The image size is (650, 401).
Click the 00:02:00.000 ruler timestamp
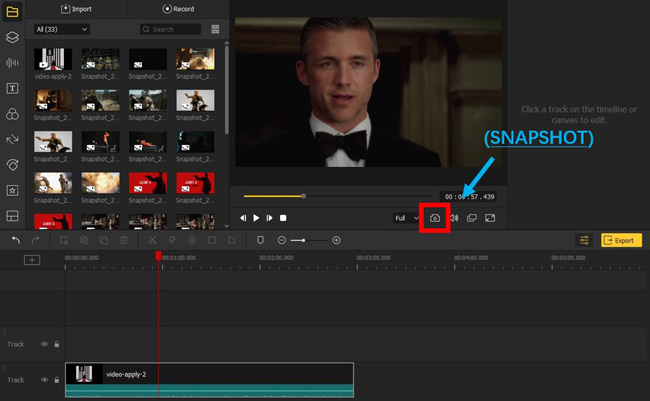point(276,258)
